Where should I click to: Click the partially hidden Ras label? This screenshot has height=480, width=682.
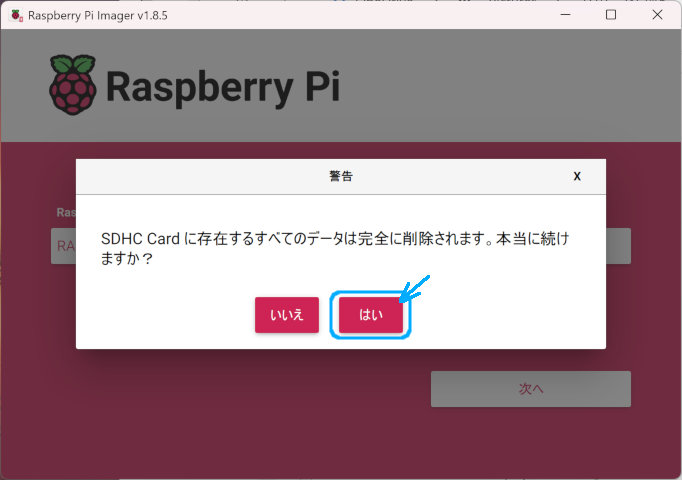(x=66, y=212)
